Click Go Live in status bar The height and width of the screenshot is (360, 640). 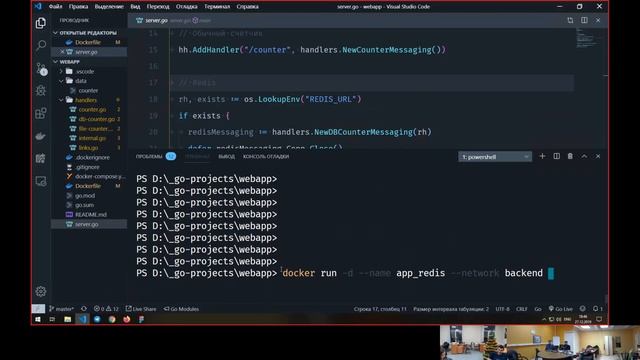tap(560, 309)
